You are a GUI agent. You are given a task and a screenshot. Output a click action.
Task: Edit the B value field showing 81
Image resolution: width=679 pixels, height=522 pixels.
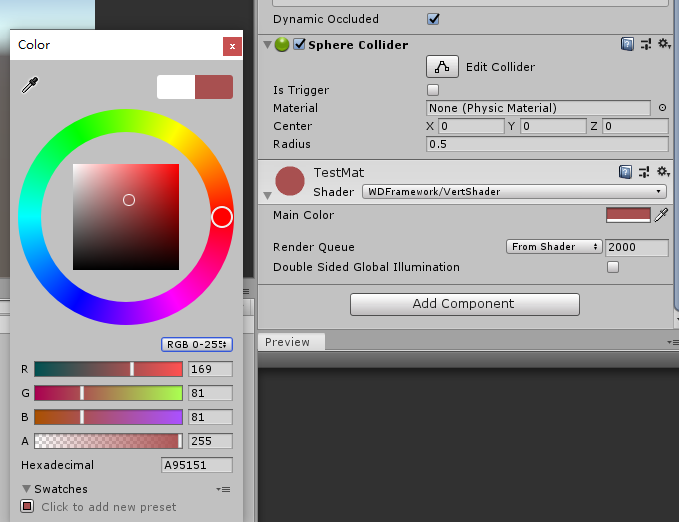[210, 417]
